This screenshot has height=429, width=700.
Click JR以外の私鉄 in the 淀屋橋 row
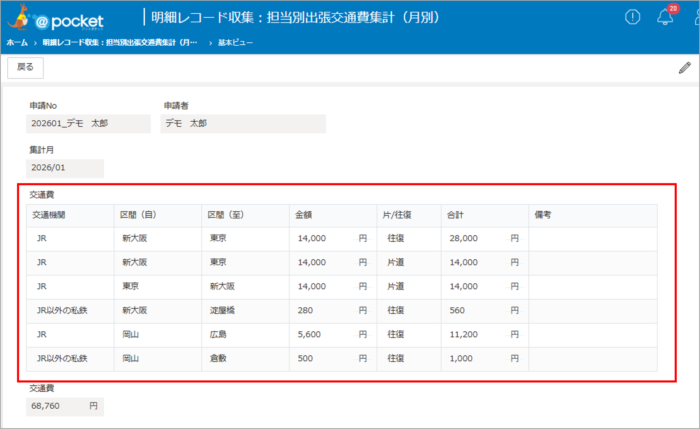[x=62, y=311]
